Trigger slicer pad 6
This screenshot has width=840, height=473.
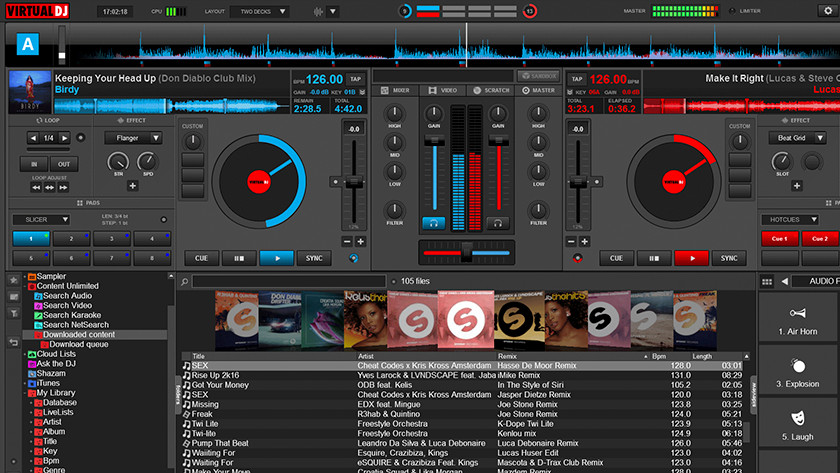pyautogui.click(x=71, y=258)
